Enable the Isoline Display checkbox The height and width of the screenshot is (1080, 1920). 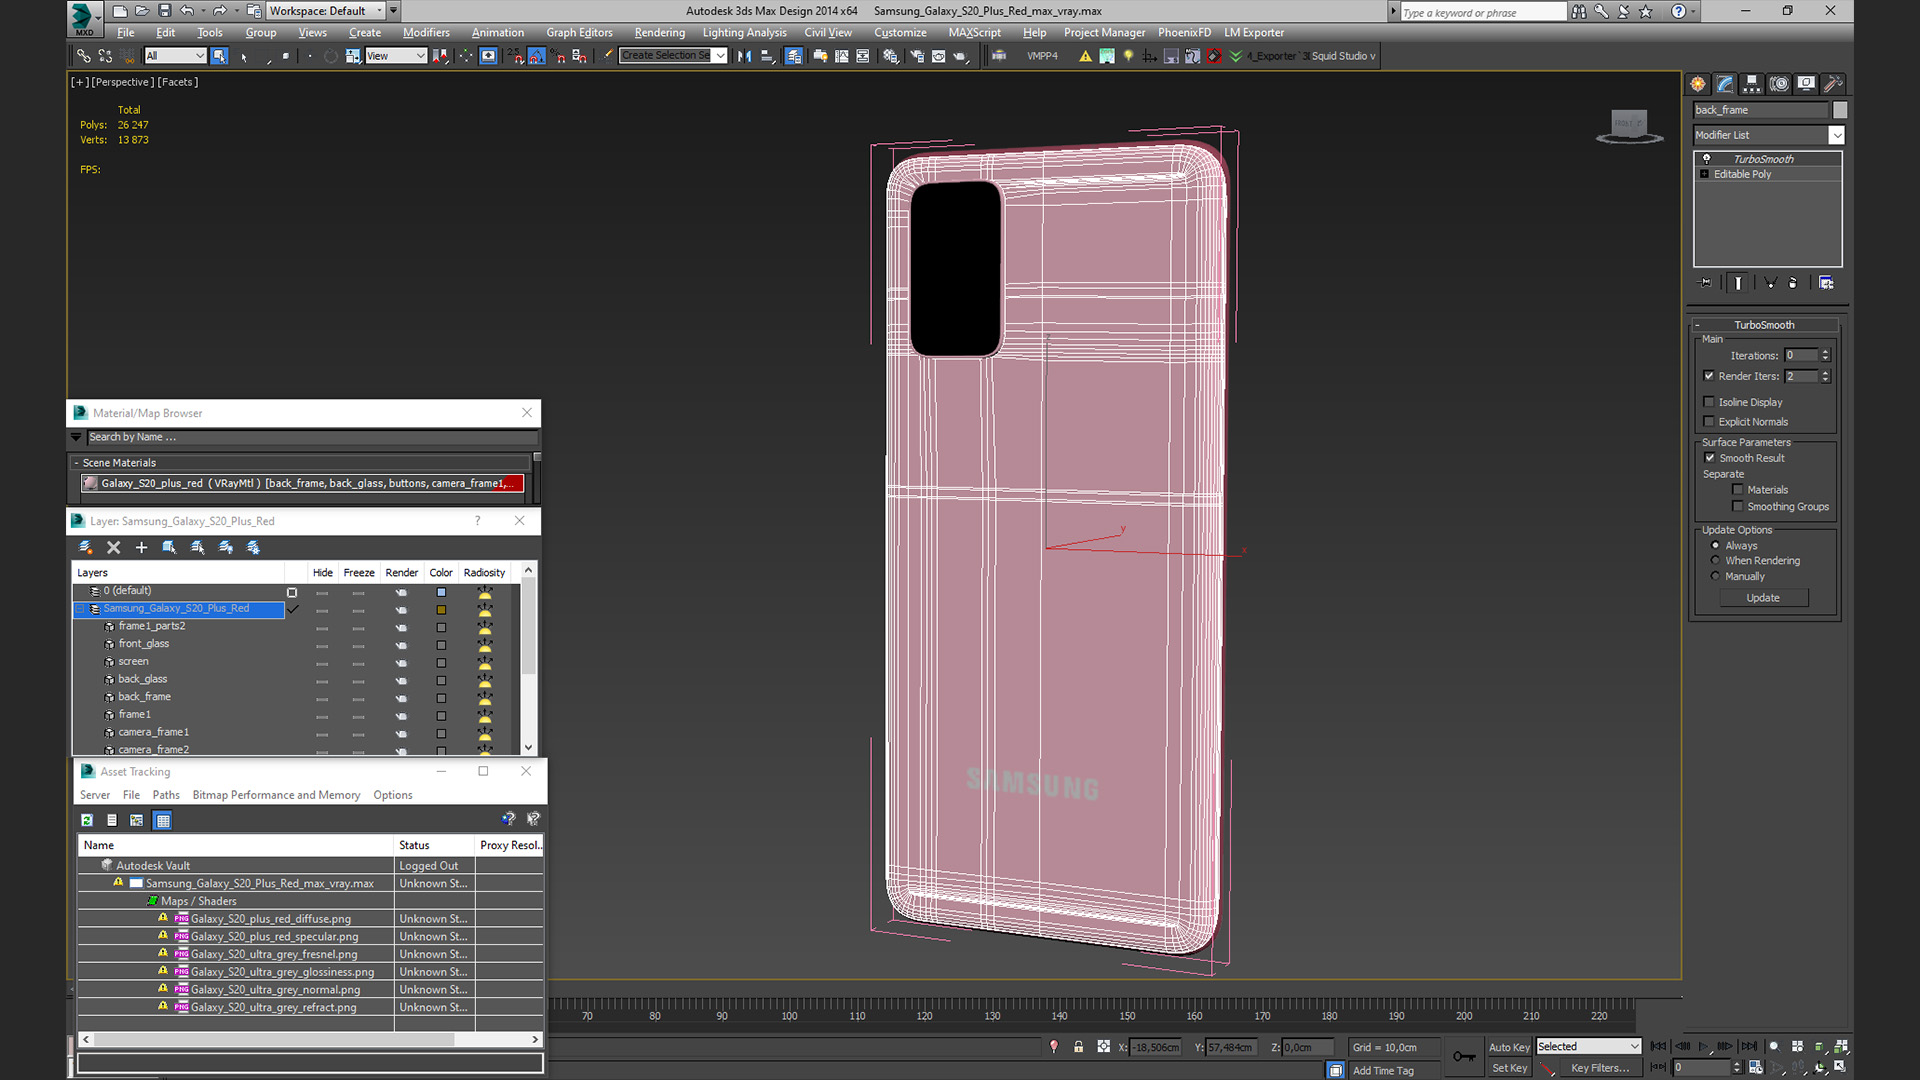pos(1709,402)
